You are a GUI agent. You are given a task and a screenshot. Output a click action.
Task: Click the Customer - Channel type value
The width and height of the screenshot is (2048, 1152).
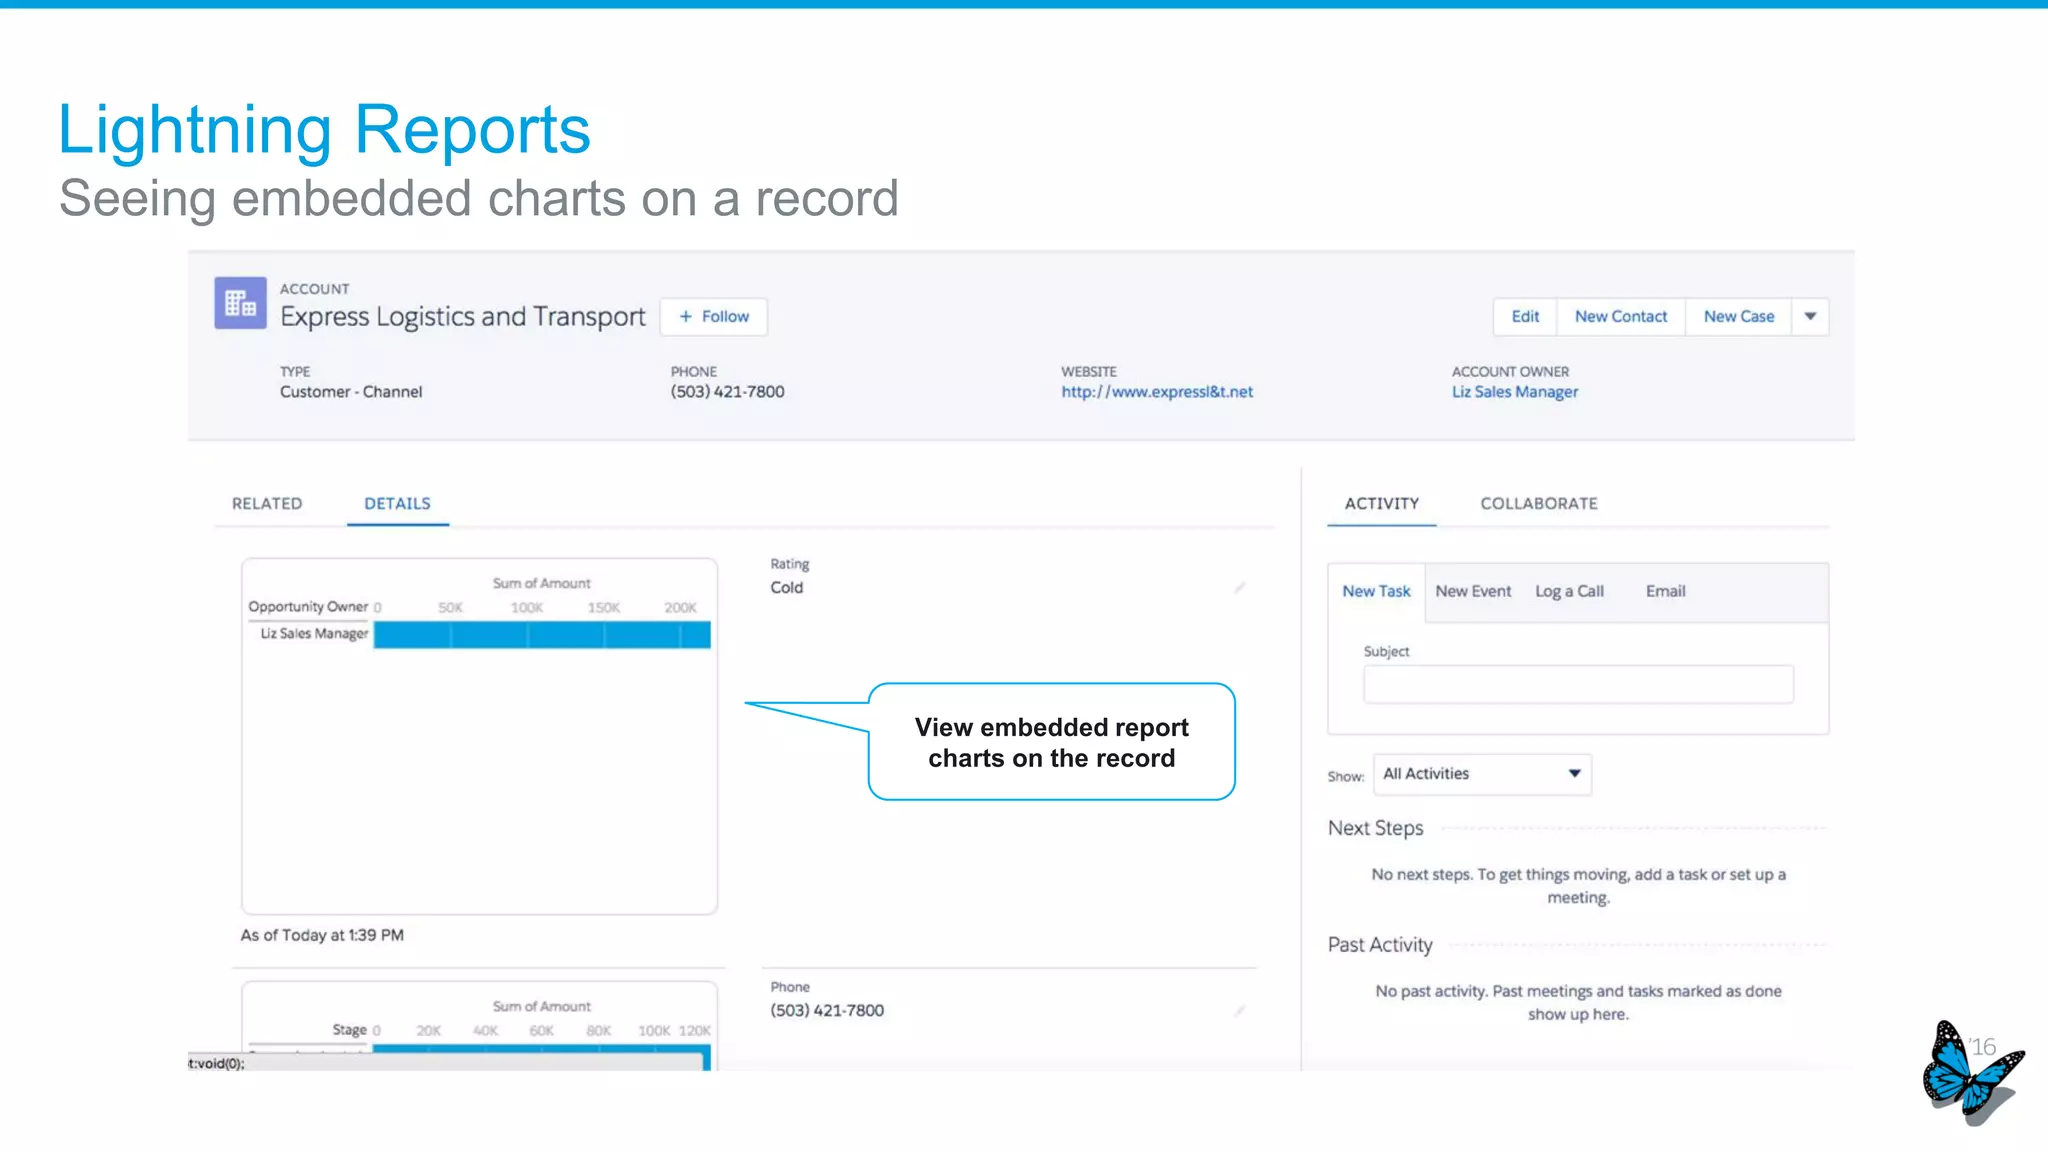(x=351, y=392)
